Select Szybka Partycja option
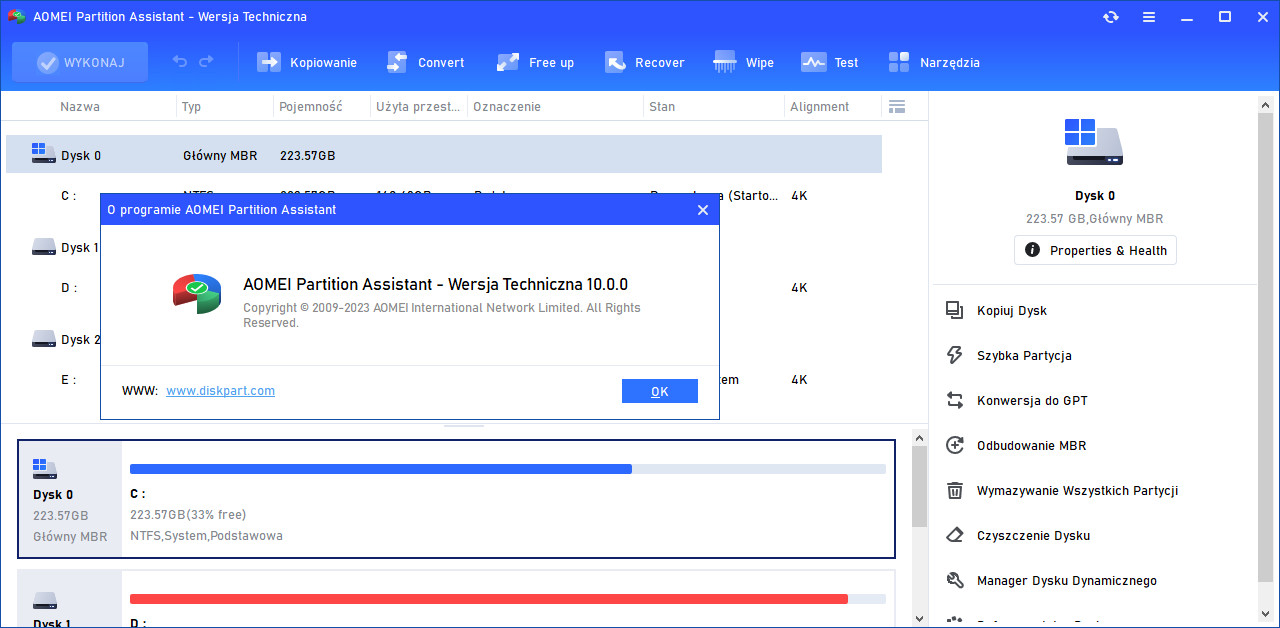Viewport: 1280px width, 628px height. [x=1024, y=355]
